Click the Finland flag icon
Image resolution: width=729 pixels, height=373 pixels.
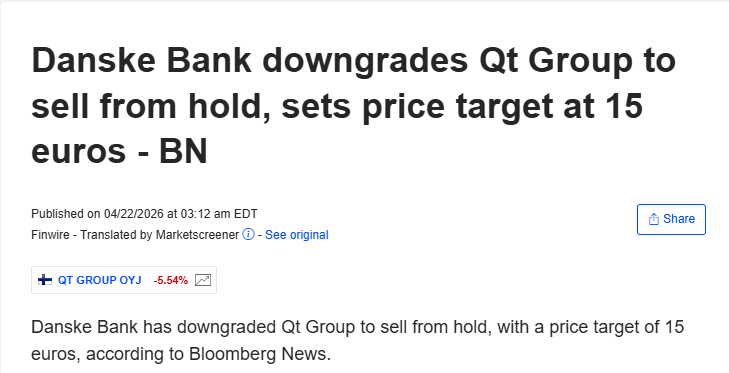click(x=45, y=280)
